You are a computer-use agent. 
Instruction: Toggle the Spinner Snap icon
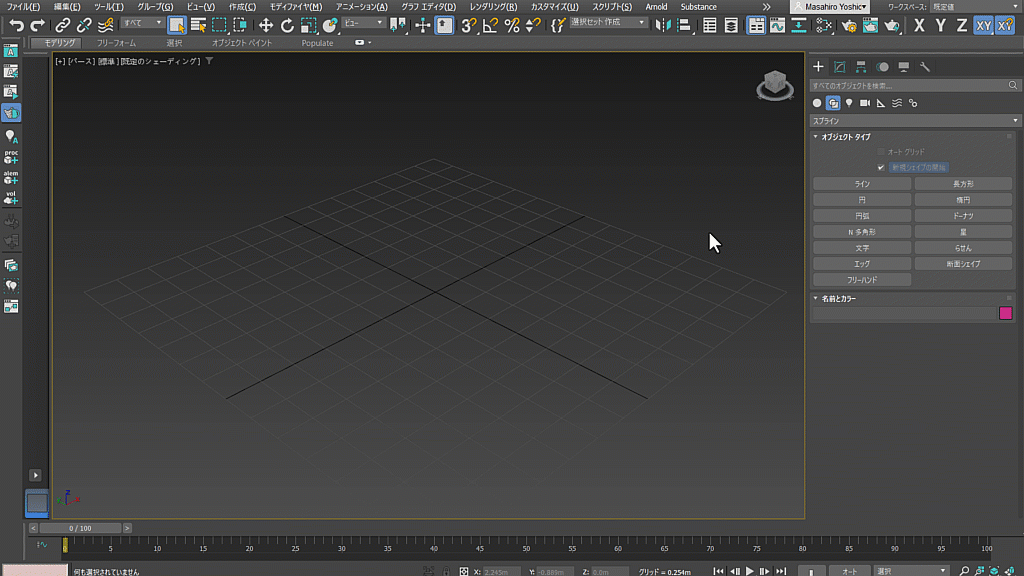(x=533, y=25)
